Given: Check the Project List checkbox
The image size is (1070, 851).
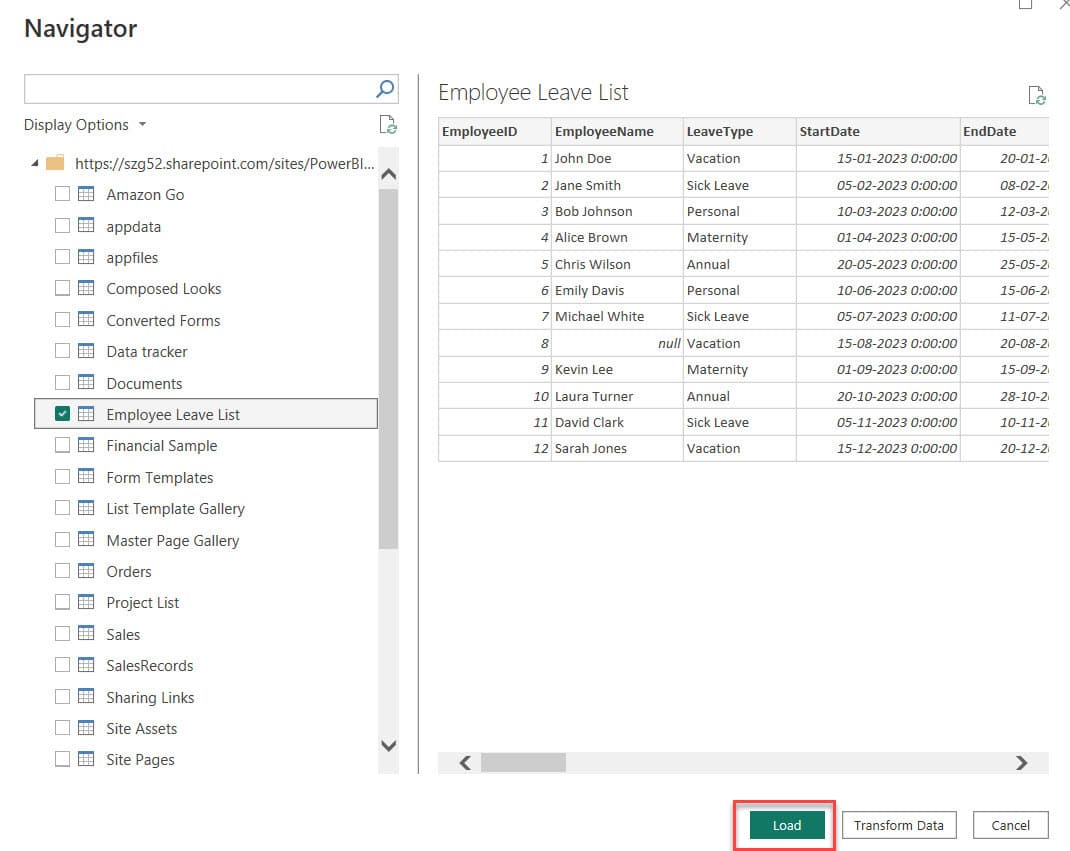Looking at the screenshot, I should pos(62,602).
